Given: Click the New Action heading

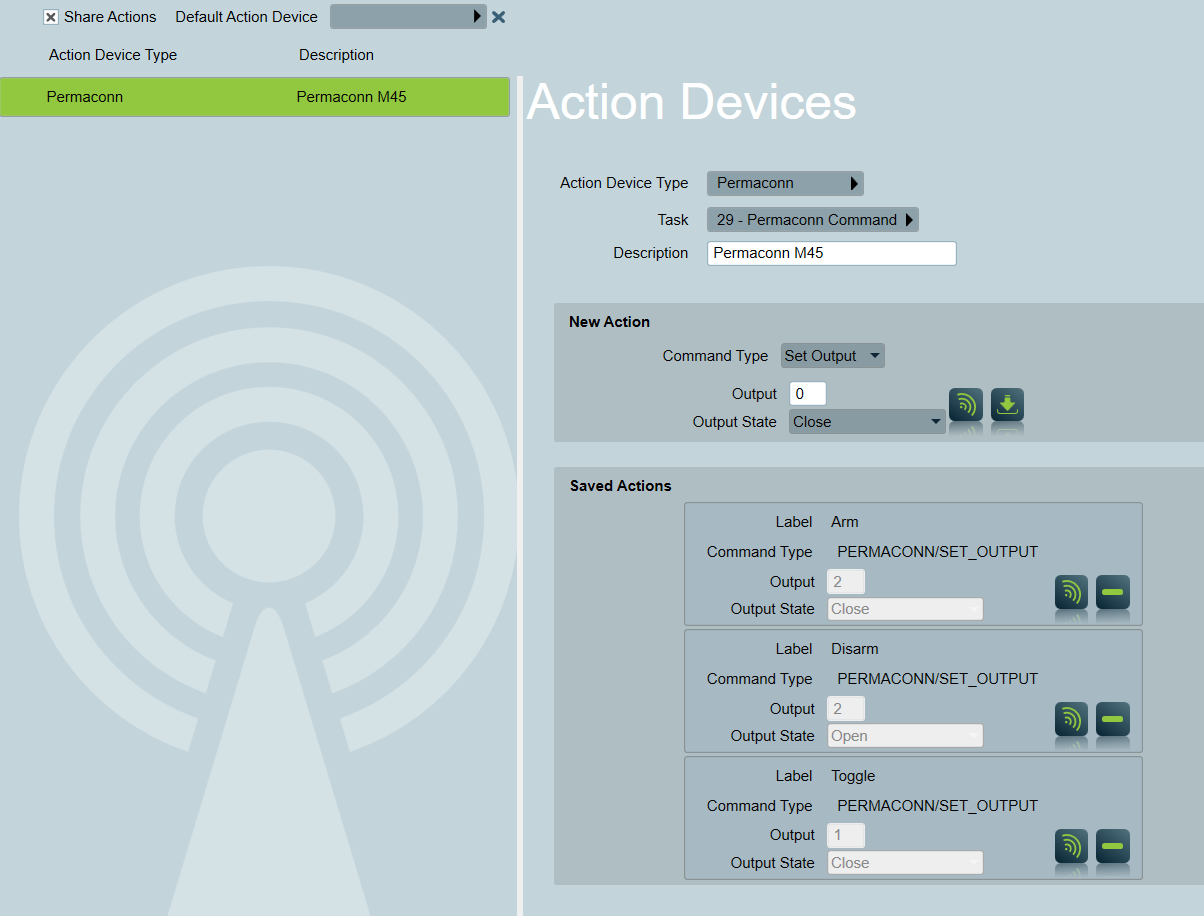Looking at the screenshot, I should click(x=609, y=322).
